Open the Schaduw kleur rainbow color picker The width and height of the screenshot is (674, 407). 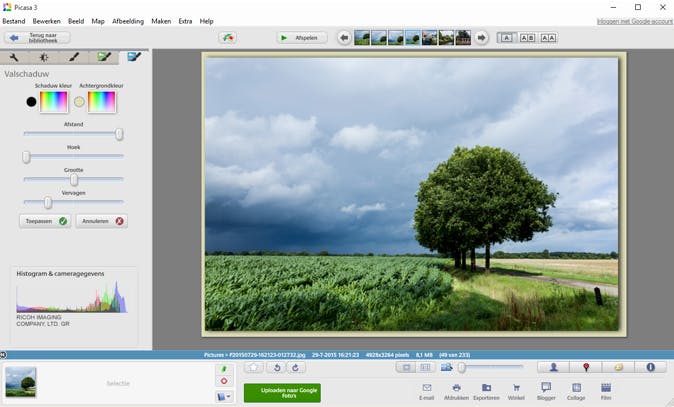point(54,102)
